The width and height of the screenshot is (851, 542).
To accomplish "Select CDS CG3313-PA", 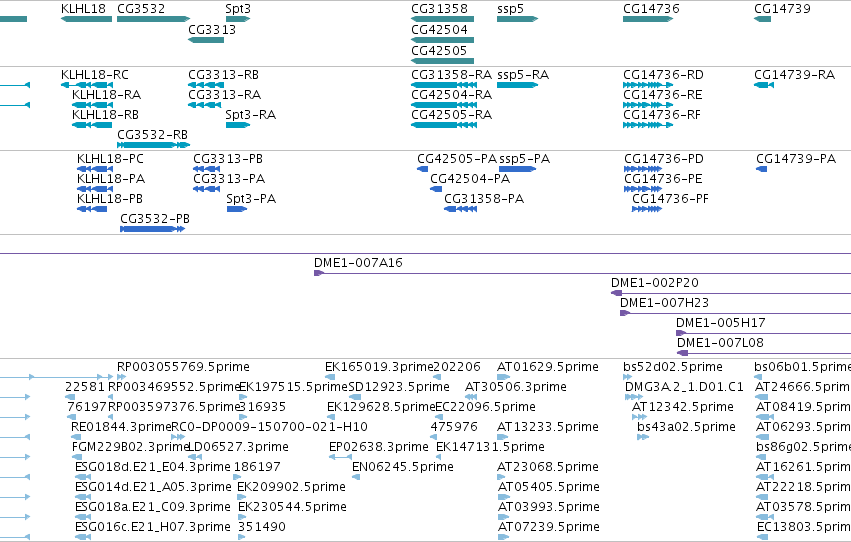I will pyautogui.click(x=207, y=189).
